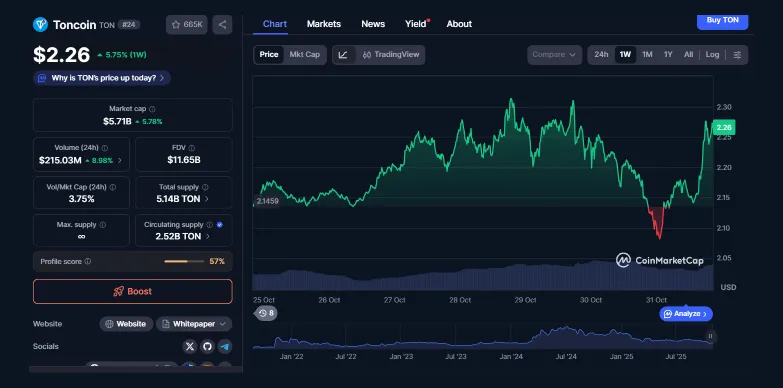Click the Profile score progress bar
The image size is (783, 388).
pyautogui.click(x=184, y=262)
